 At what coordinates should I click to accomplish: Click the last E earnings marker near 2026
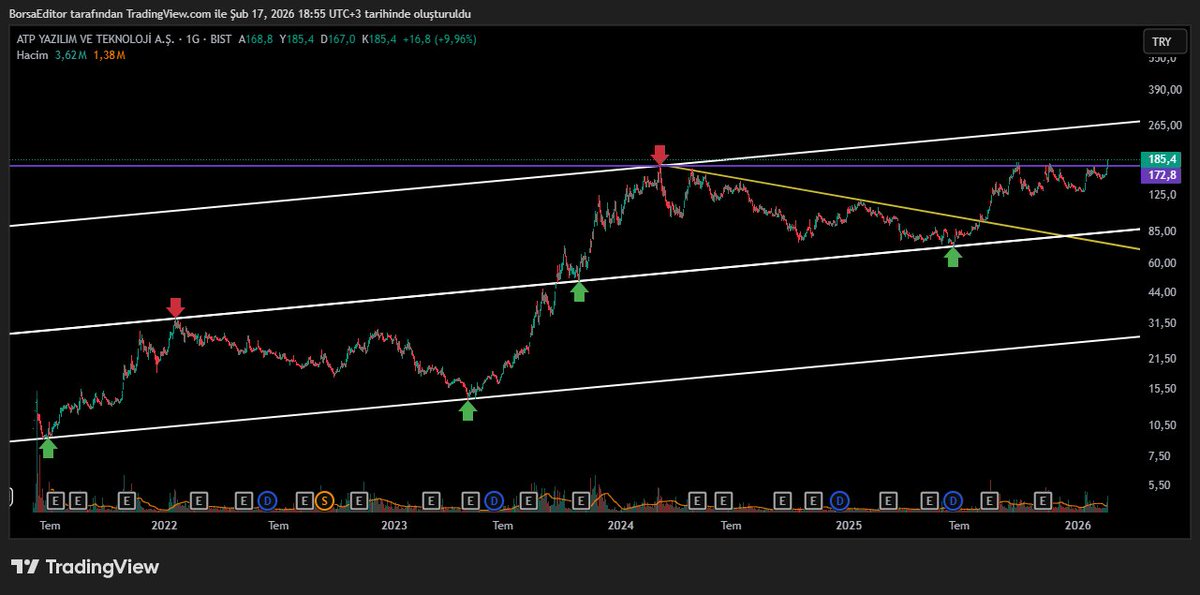point(1043,499)
